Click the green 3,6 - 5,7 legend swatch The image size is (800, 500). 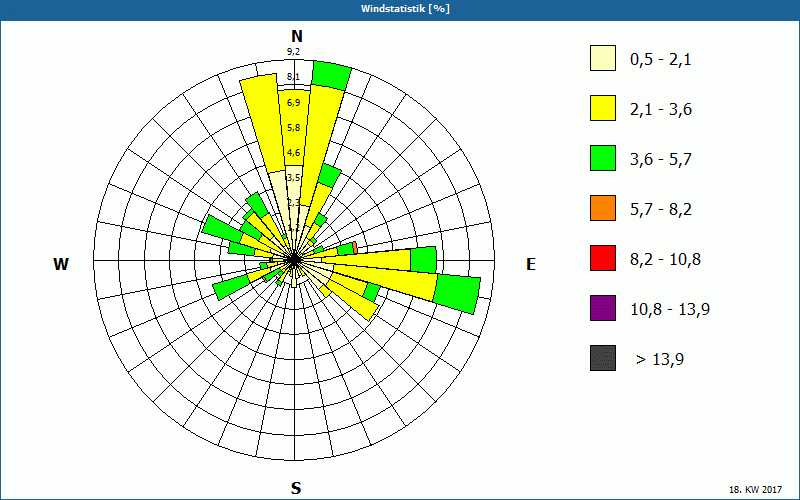pyautogui.click(x=603, y=158)
